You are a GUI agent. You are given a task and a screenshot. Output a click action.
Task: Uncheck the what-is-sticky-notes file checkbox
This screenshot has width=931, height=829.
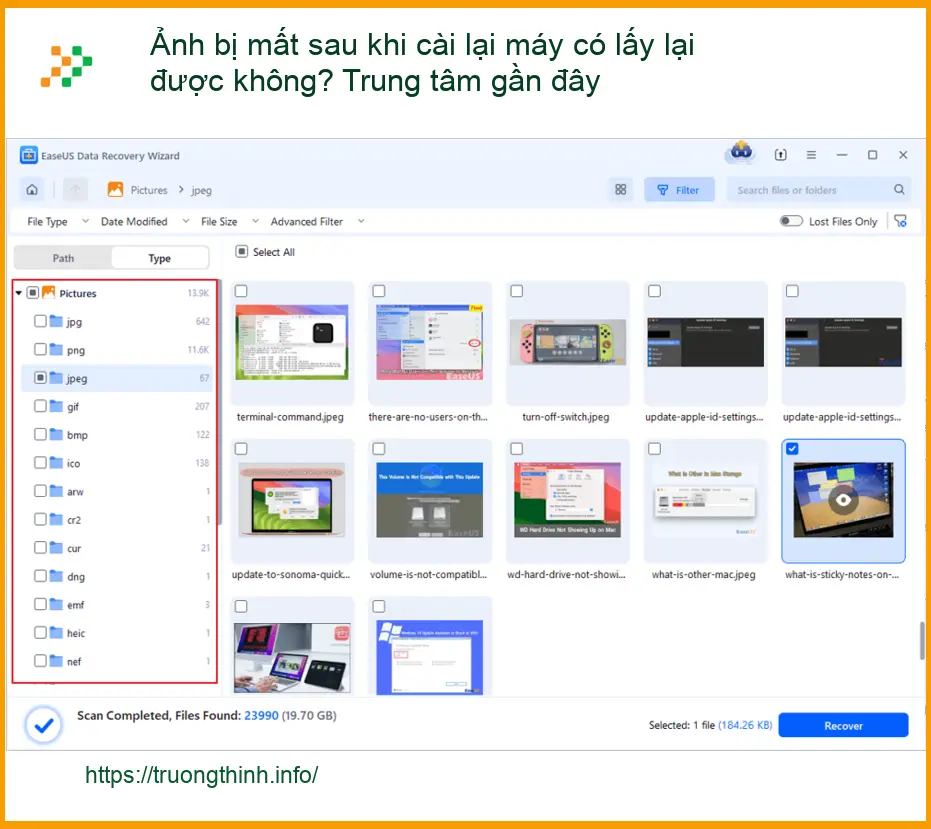point(792,448)
